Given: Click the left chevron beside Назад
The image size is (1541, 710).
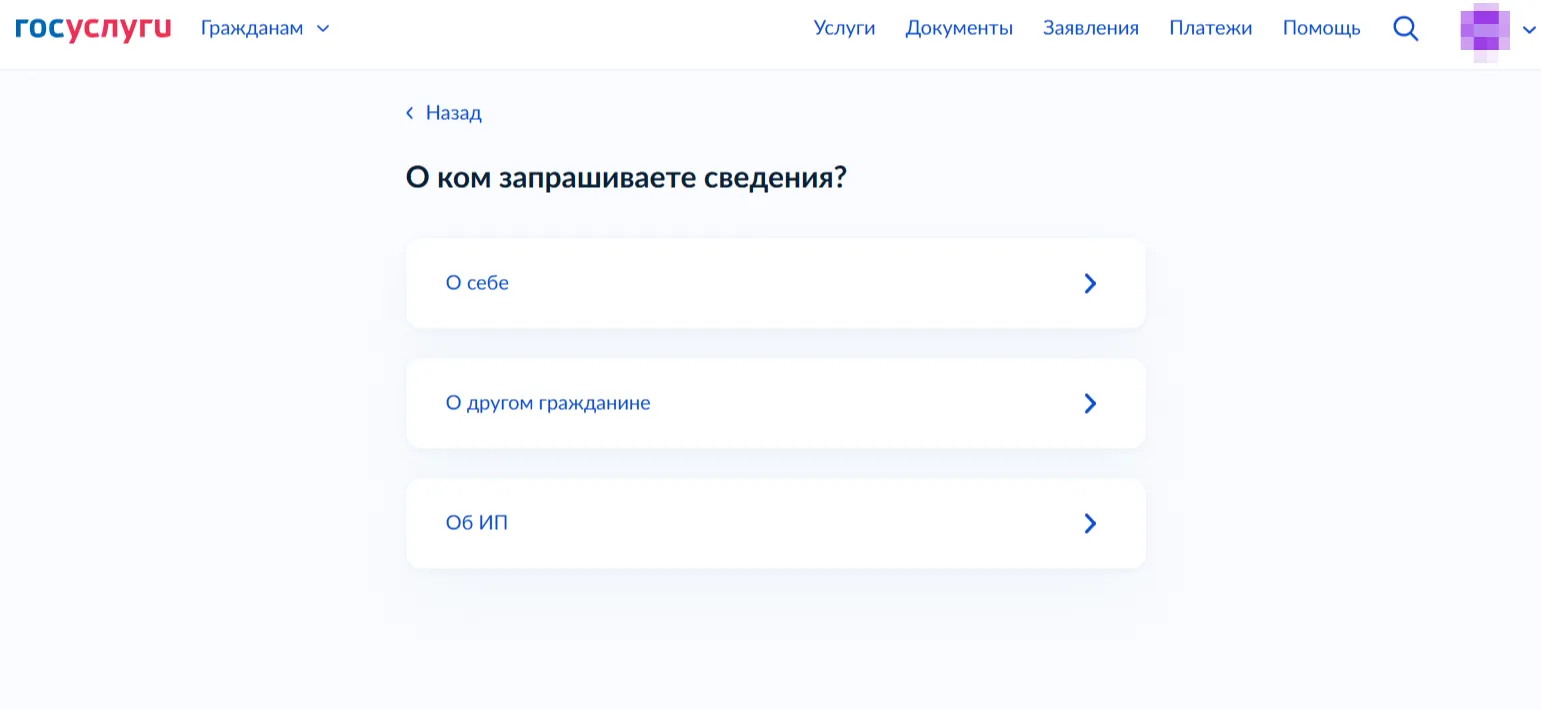Looking at the screenshot, I should pyautogui.click(x=410, y=113).
